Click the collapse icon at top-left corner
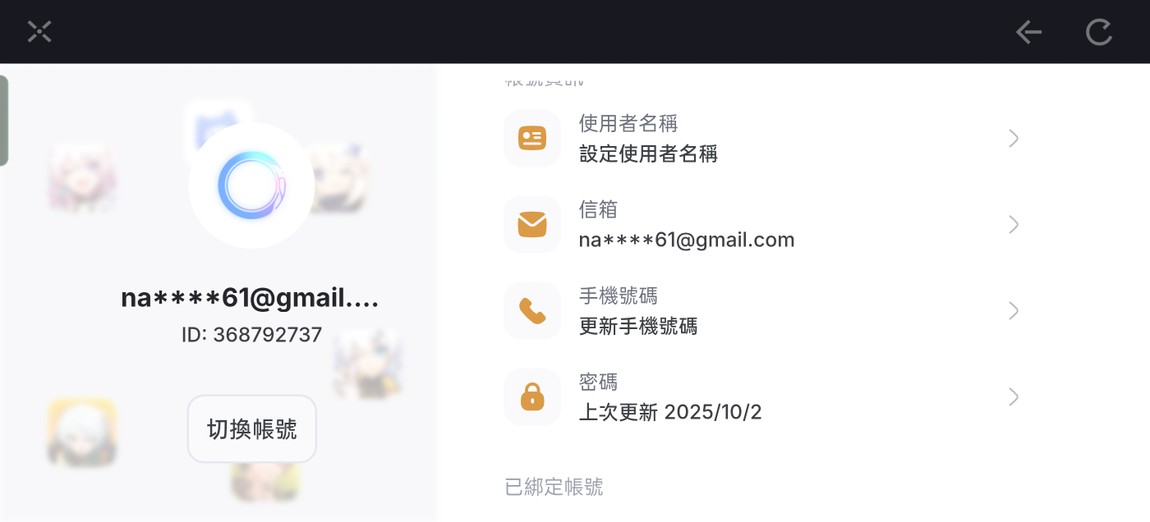 coord(39,32)
